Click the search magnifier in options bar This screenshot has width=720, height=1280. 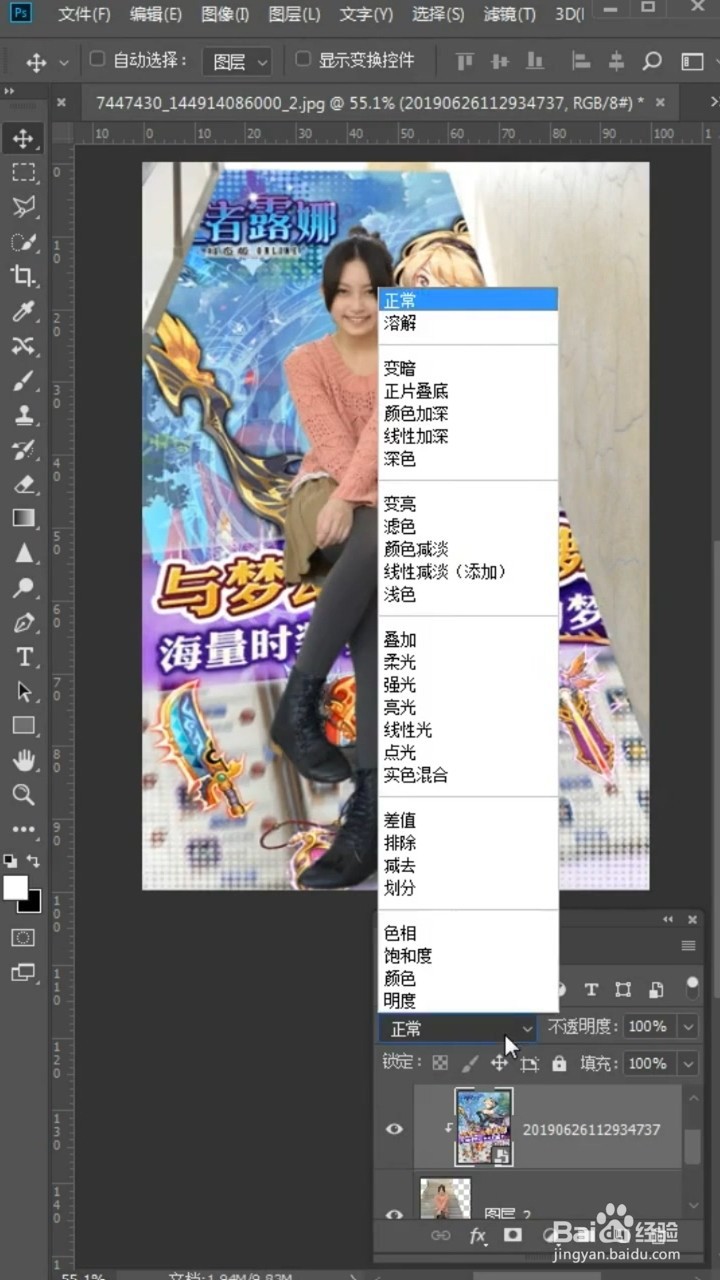click(652, 61)
